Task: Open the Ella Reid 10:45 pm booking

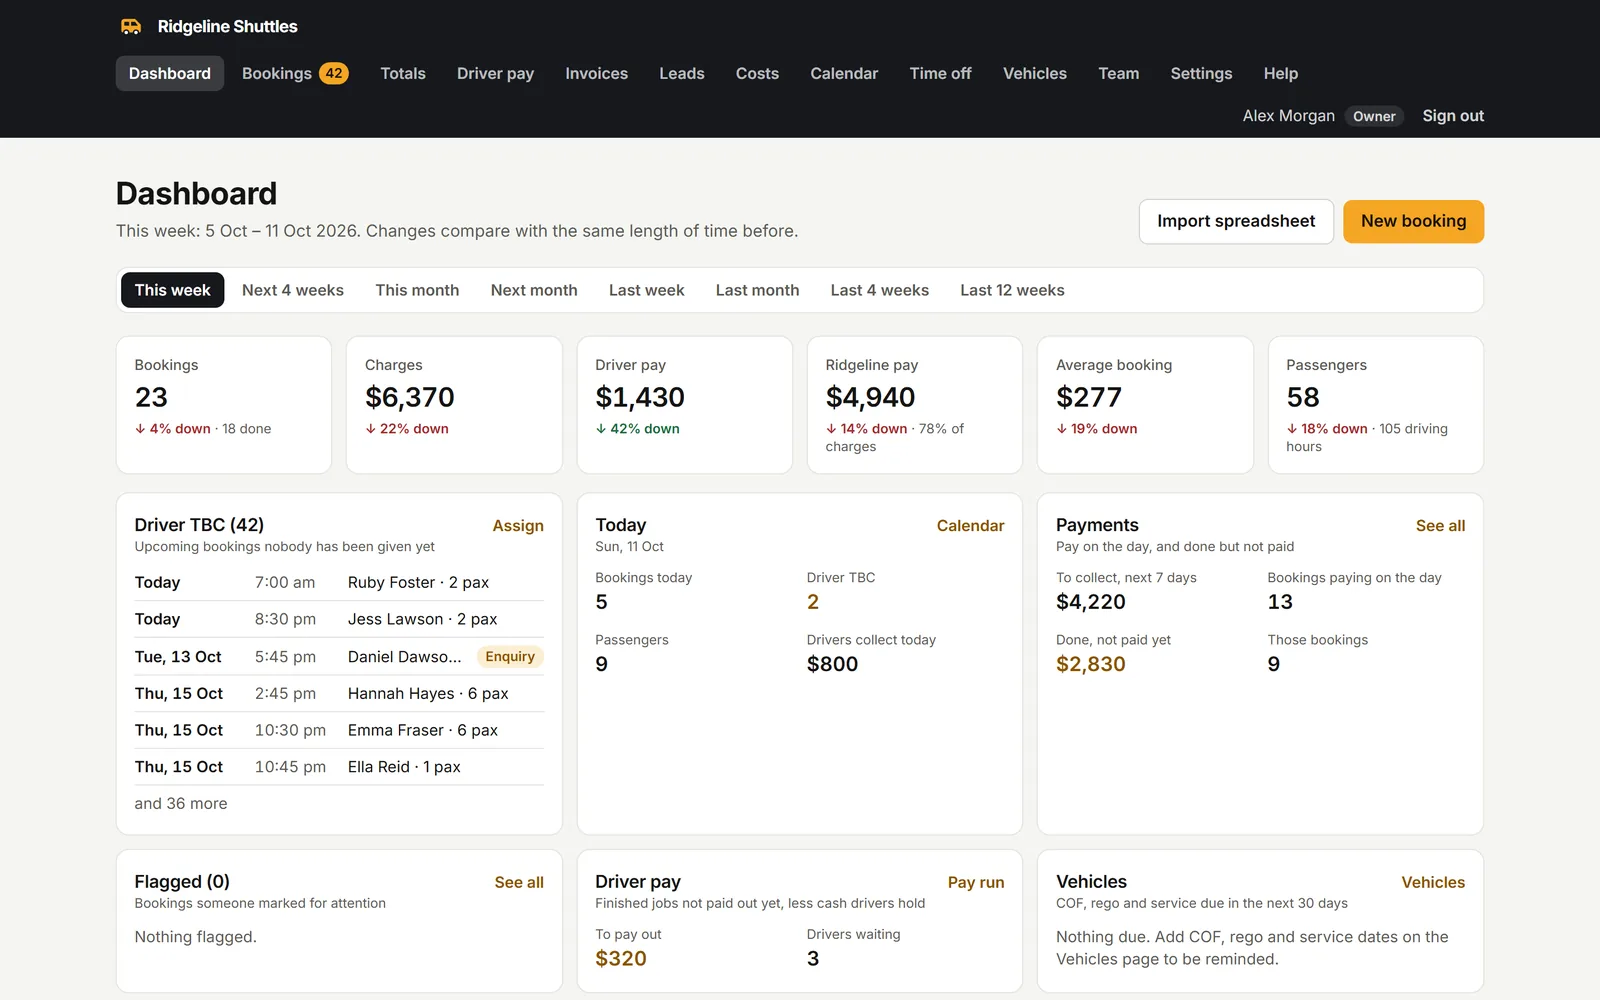Action: (339, 767)
